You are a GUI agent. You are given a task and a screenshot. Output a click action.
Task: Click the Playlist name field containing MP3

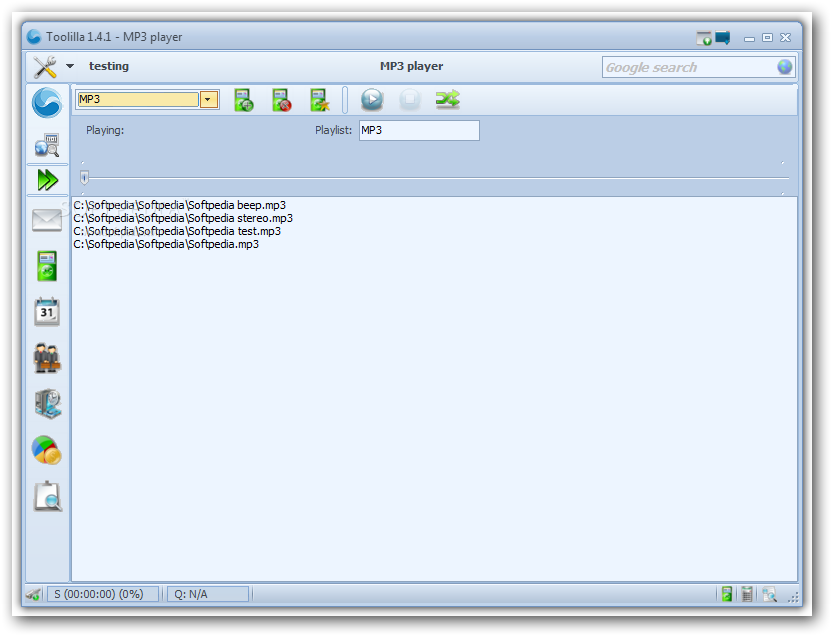[419, 130]
